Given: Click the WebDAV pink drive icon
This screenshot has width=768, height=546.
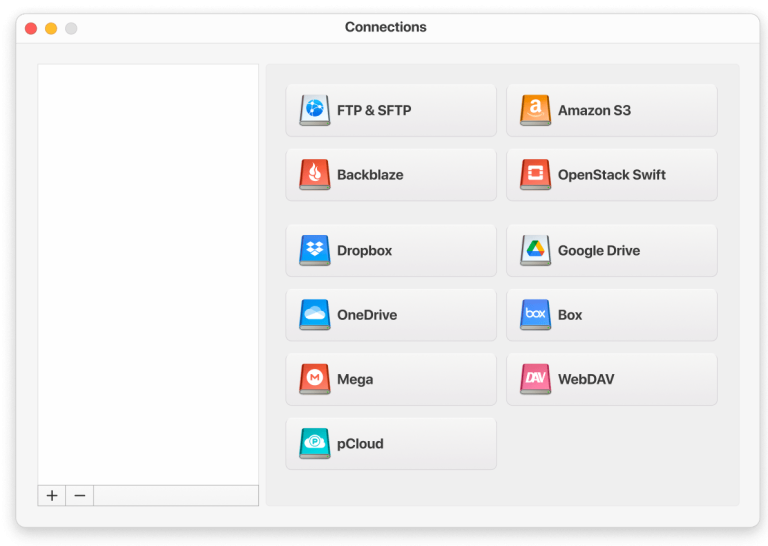Looking at the screenshot, I should pos(536,379).
